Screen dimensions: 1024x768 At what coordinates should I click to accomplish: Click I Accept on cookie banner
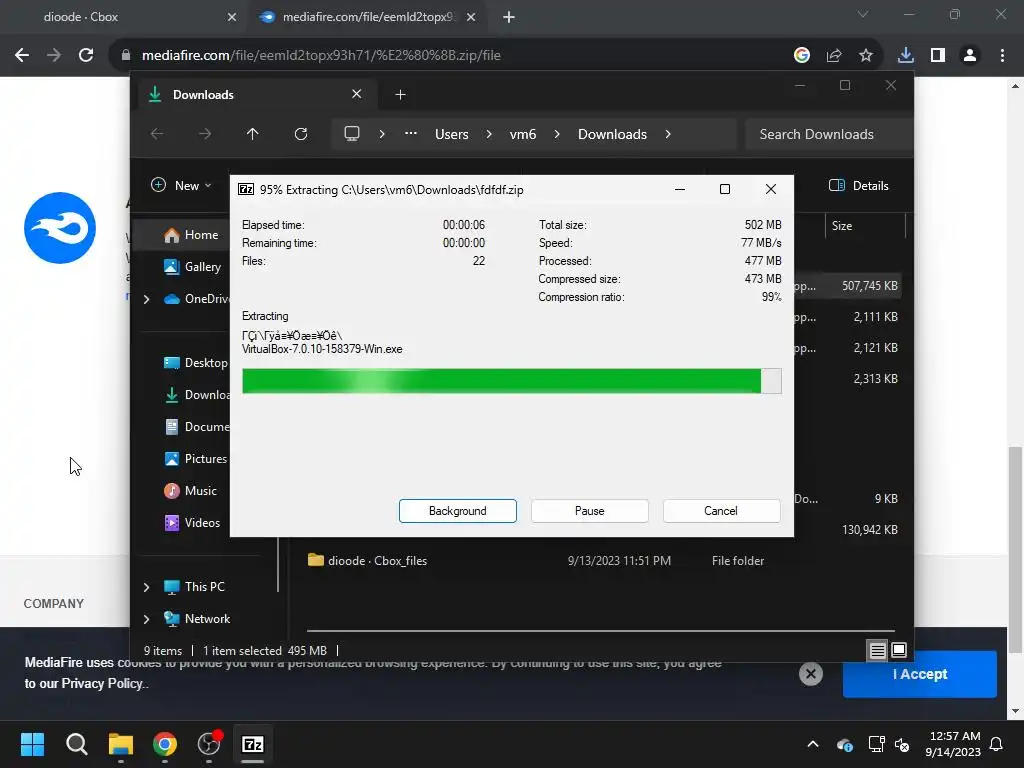tap(920, 674)
